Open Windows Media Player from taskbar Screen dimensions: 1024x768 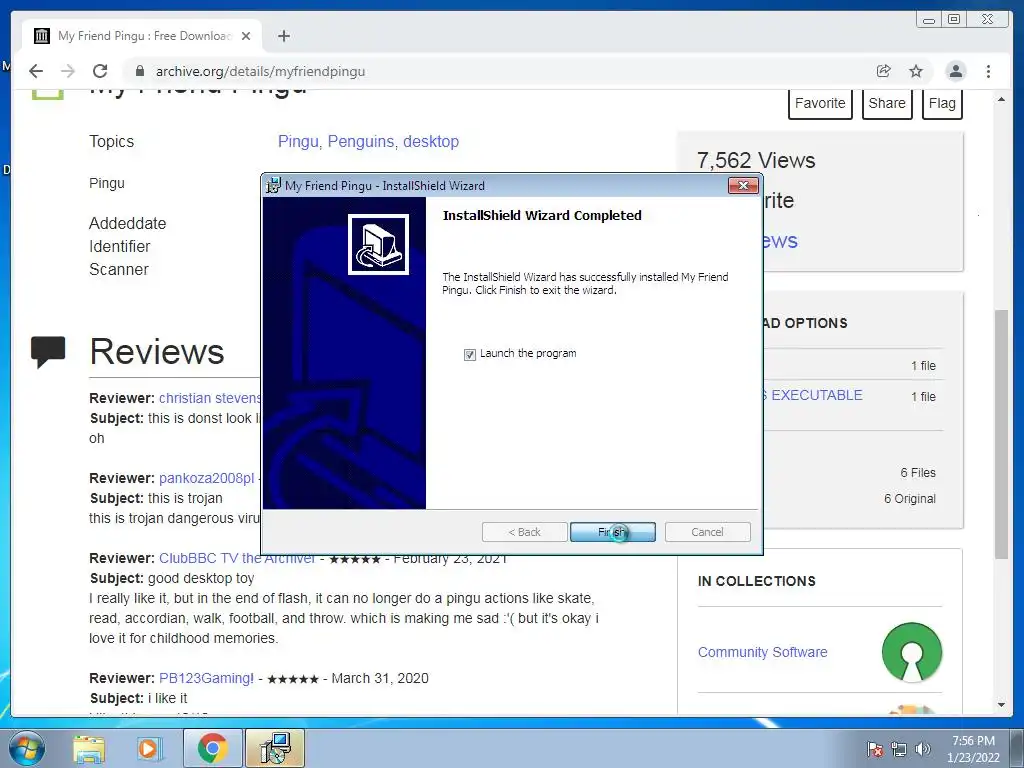[149, 748]
